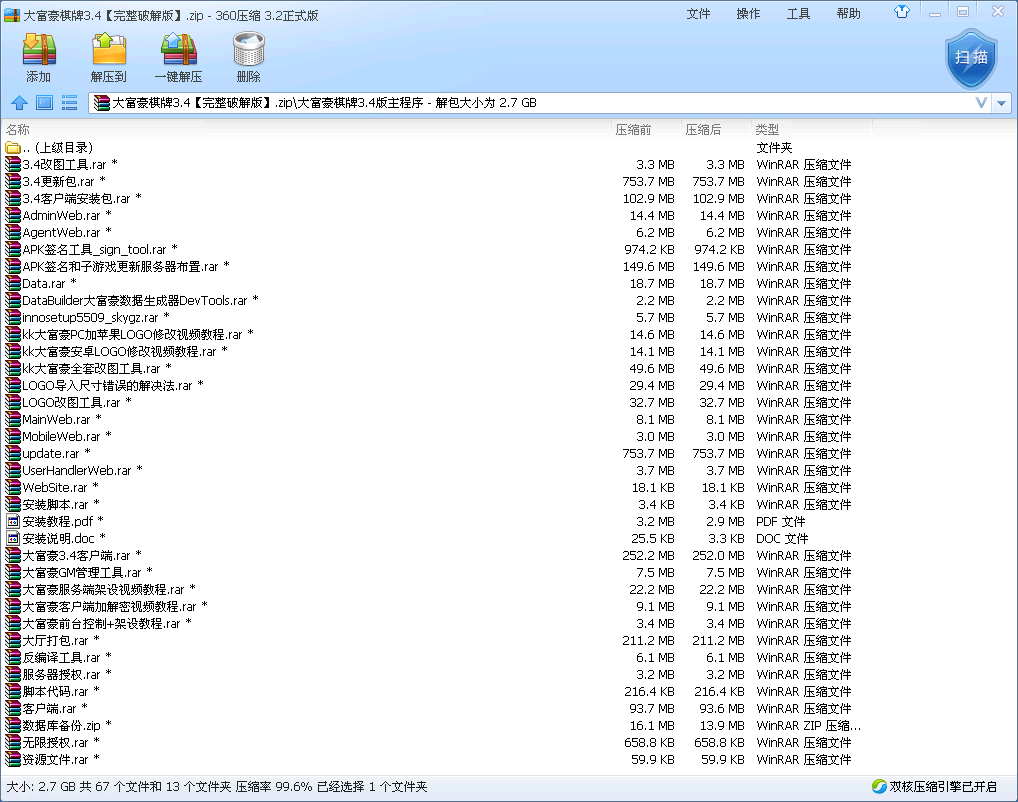Sort files by 类型 column header
The image size is (1018, 802).
pos(767,130)
